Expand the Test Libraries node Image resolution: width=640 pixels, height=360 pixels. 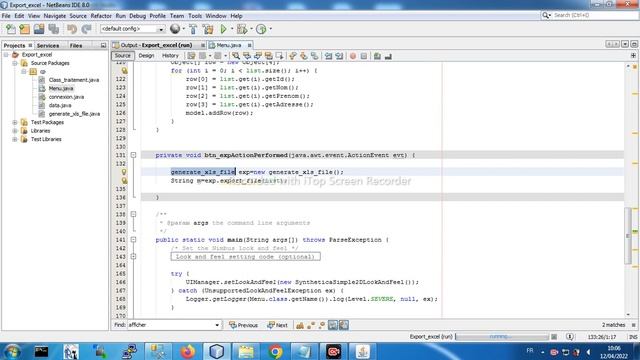pos(15,139)
